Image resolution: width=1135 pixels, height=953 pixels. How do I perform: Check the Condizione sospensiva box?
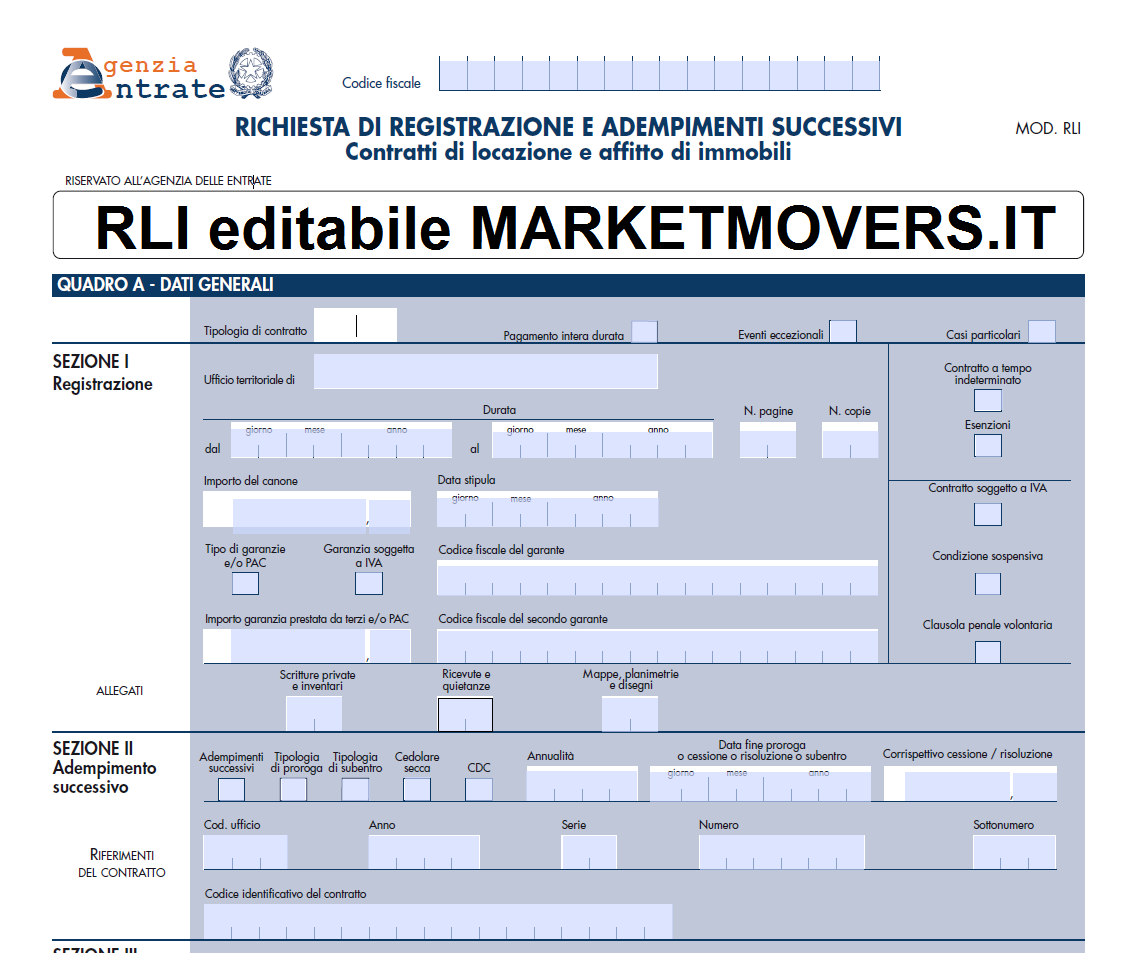(987, 581)
